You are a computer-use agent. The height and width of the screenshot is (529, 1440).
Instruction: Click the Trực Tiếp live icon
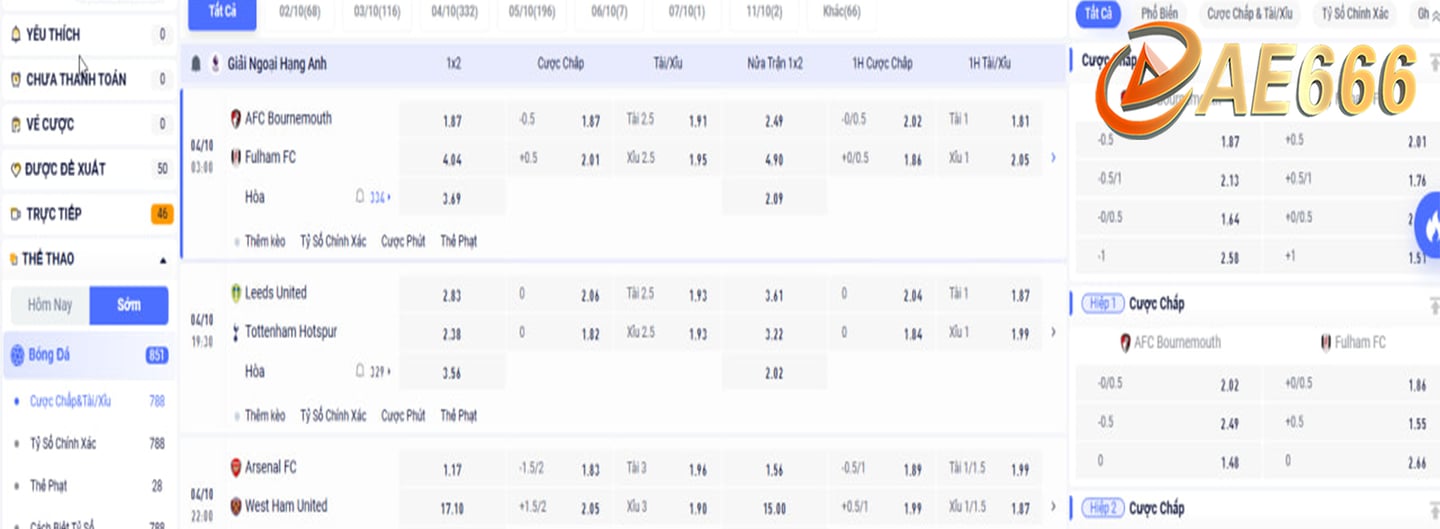pyautogui.click(x=15, y=214)
